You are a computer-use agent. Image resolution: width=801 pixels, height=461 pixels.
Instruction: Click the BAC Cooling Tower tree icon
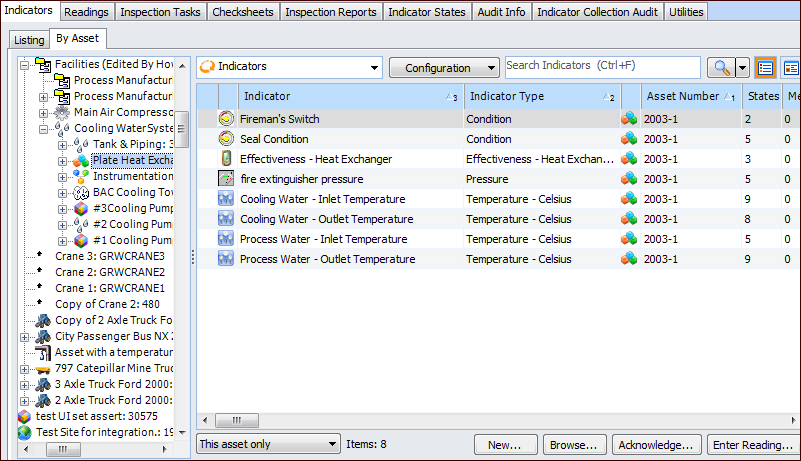(81, 192)
